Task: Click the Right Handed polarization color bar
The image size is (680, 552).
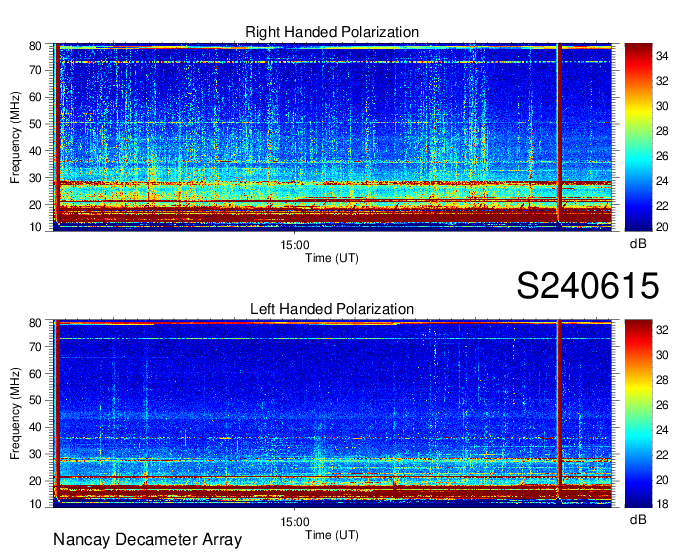Action: (x=638, y=137)
